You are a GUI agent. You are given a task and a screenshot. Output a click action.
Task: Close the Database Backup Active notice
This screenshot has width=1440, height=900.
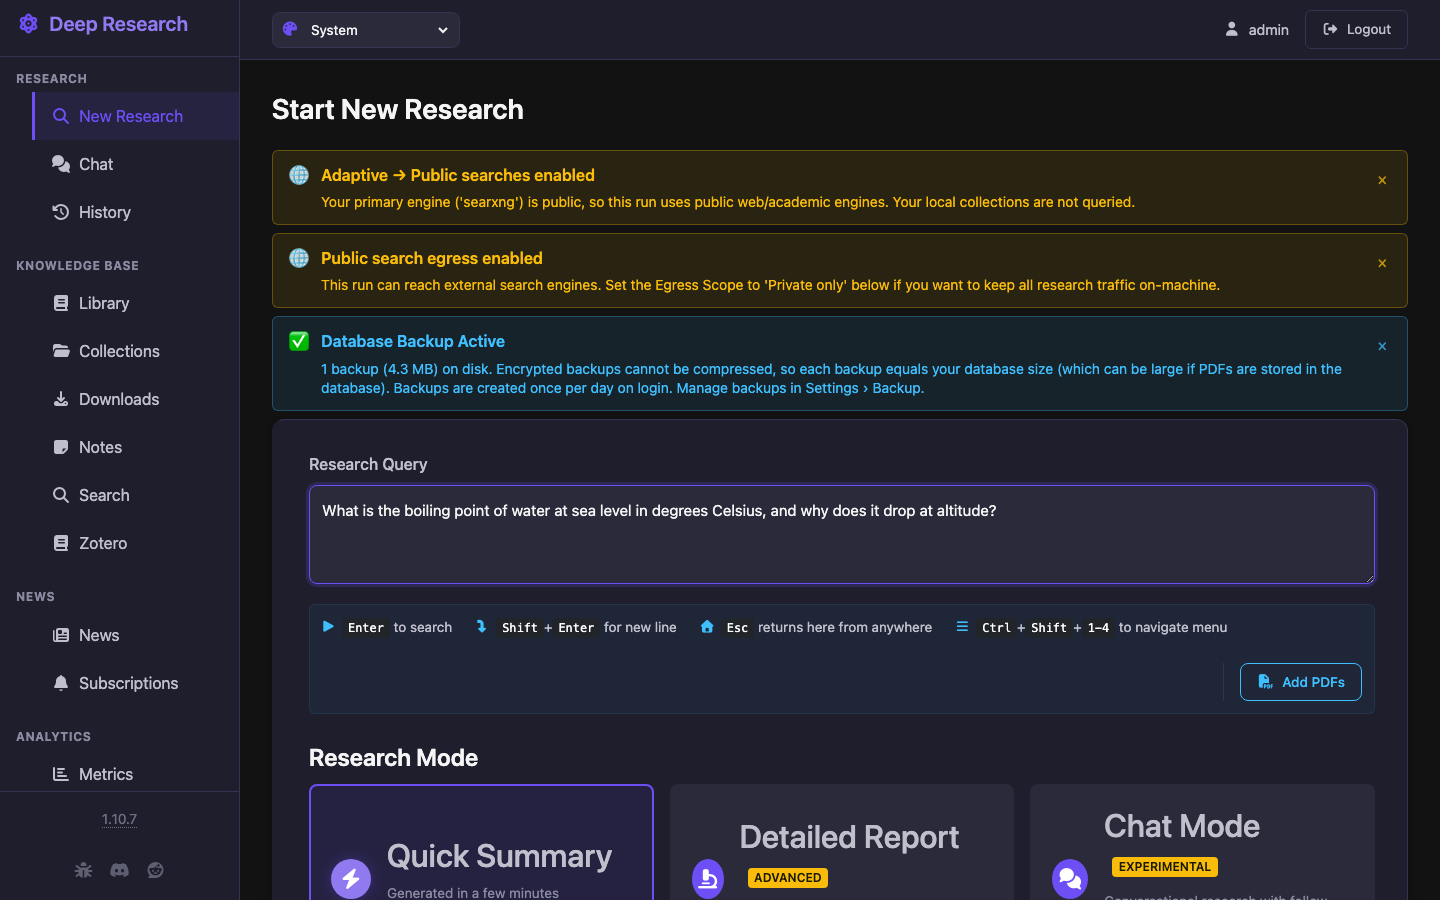click(1382, 346)
